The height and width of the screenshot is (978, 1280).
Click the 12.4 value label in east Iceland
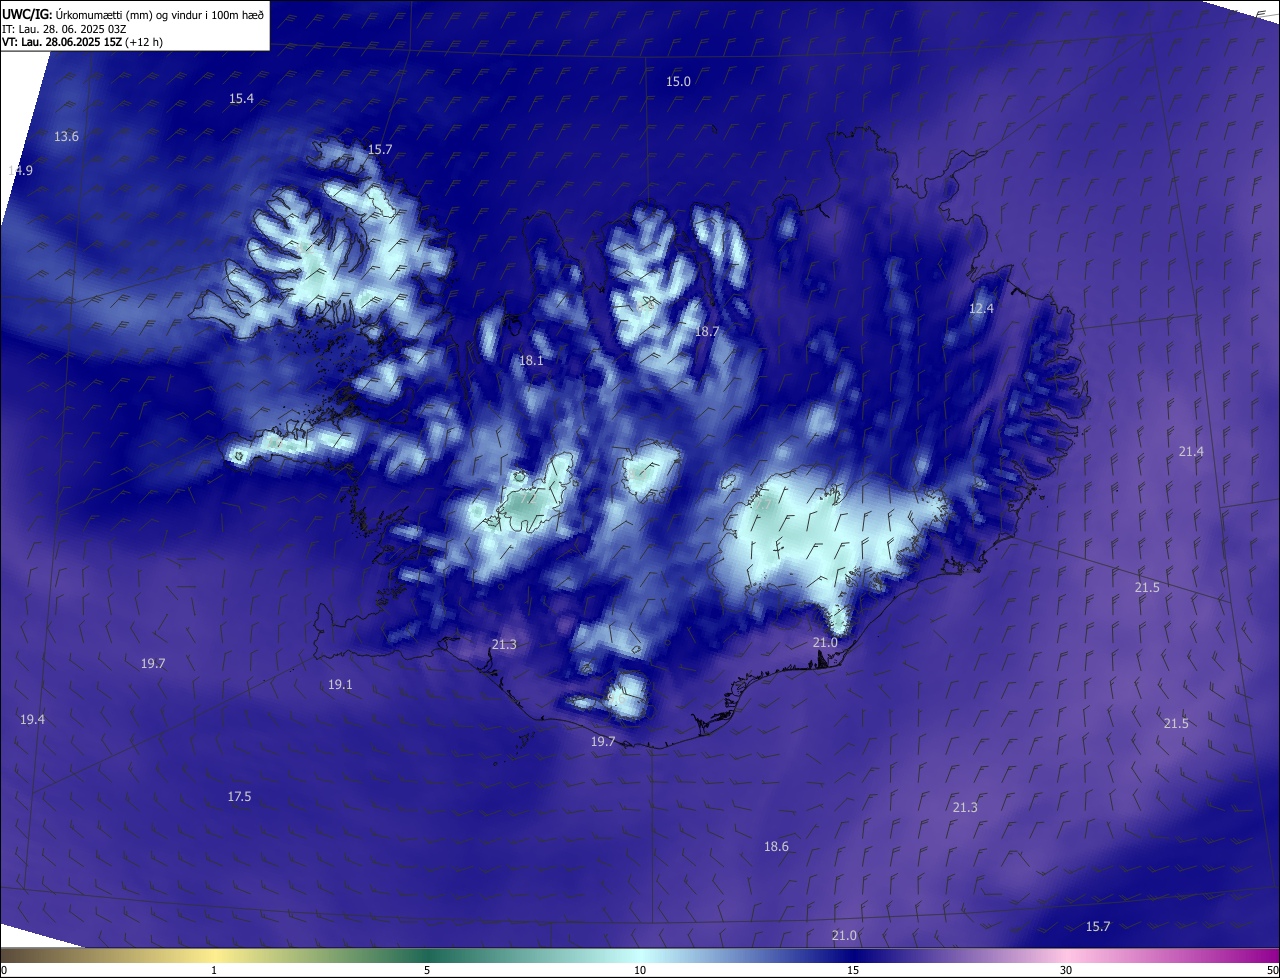(x=981, y=308)
